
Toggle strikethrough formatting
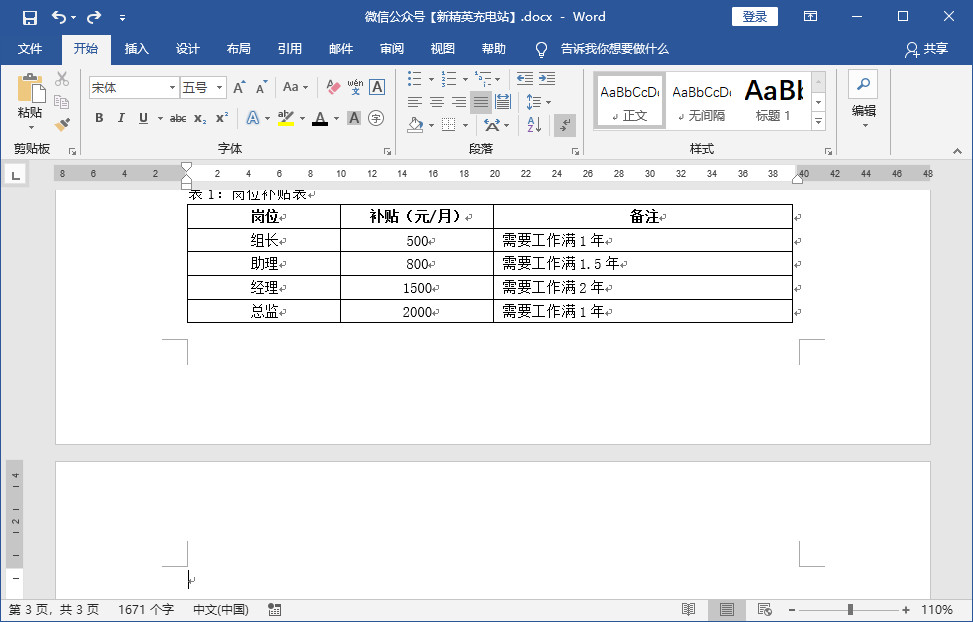point(179,117)
